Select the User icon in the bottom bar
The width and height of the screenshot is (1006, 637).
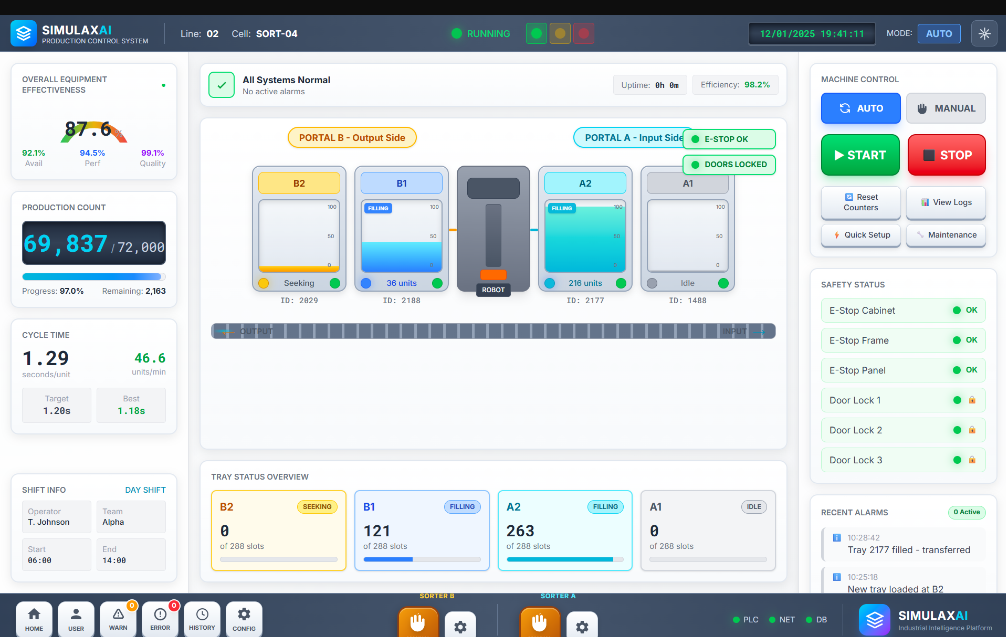(x=75, y=618)
